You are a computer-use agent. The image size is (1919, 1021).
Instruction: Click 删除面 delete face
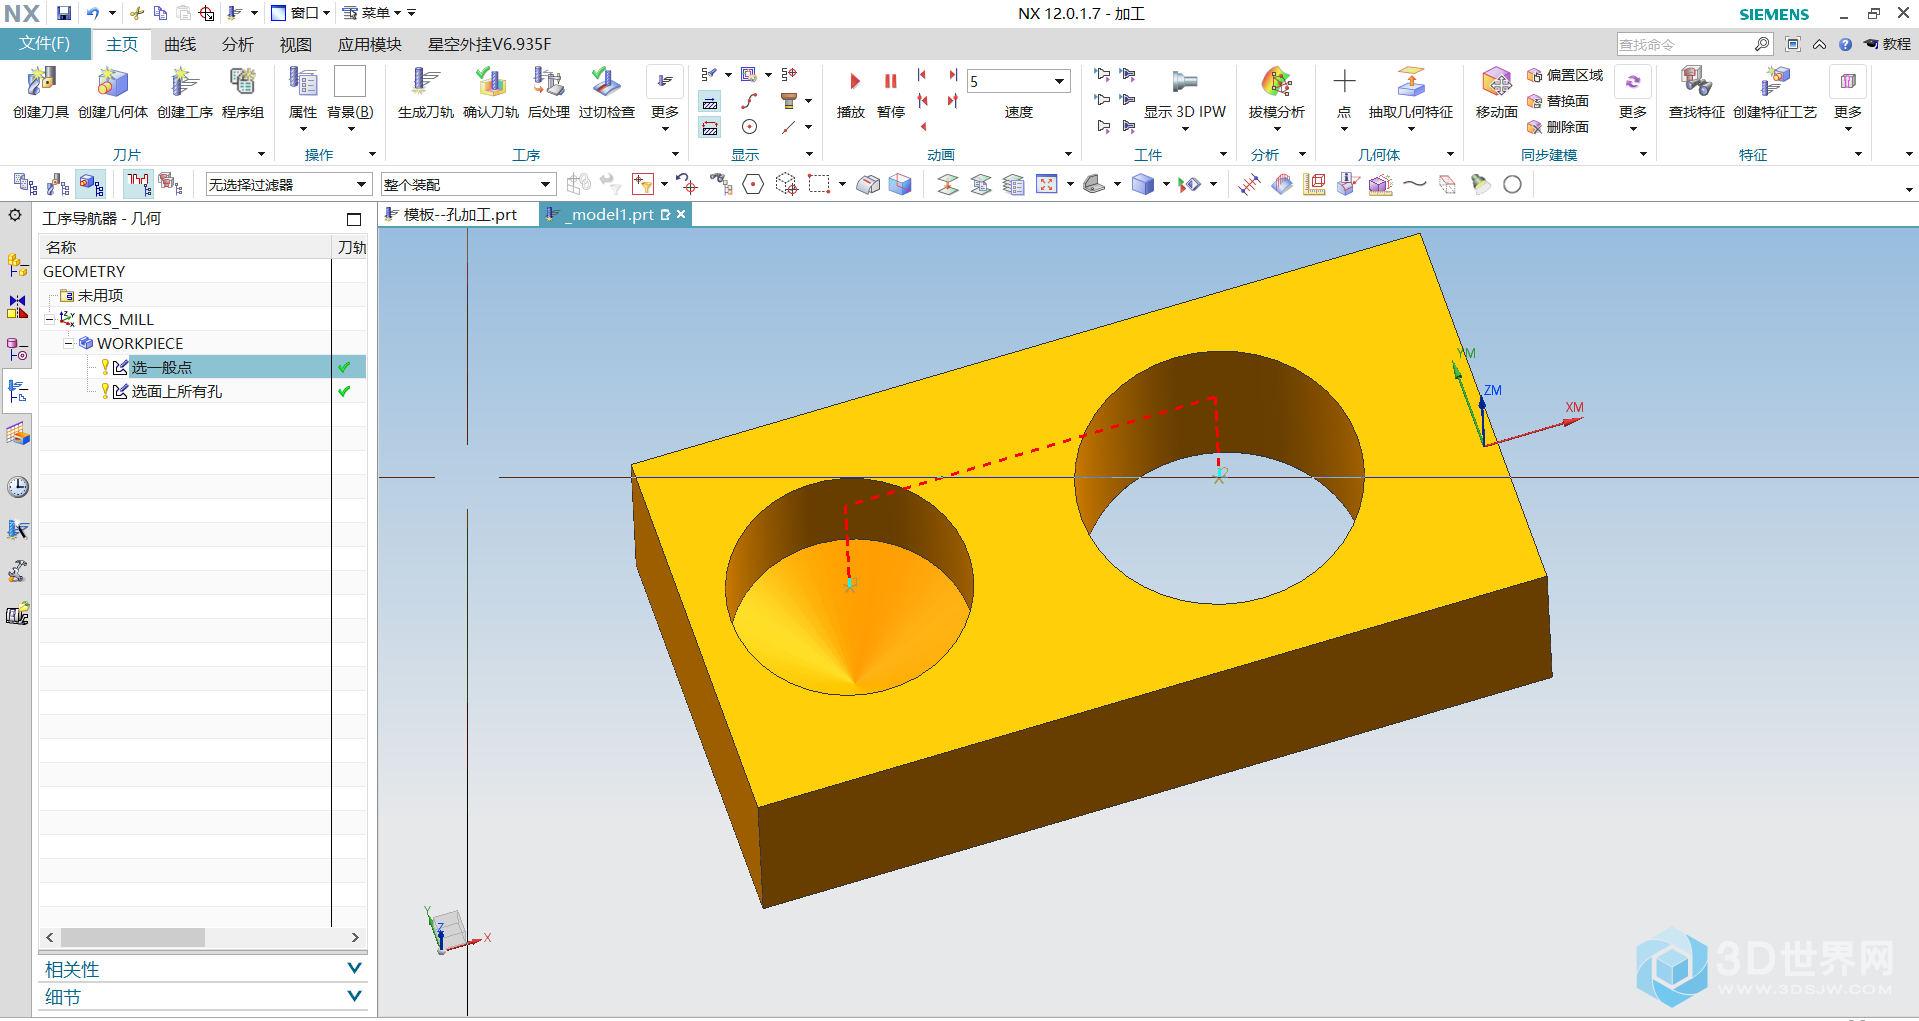1558,127
